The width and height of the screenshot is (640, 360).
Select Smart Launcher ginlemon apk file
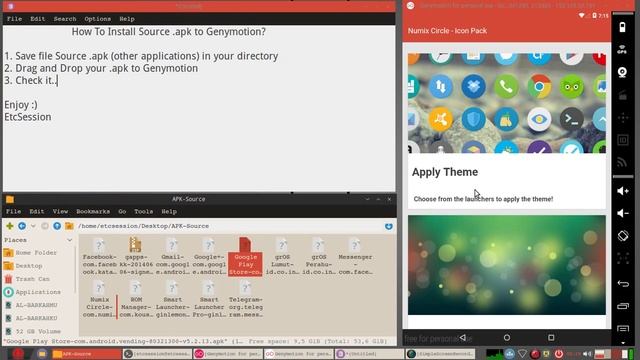[x=172, y=299]
